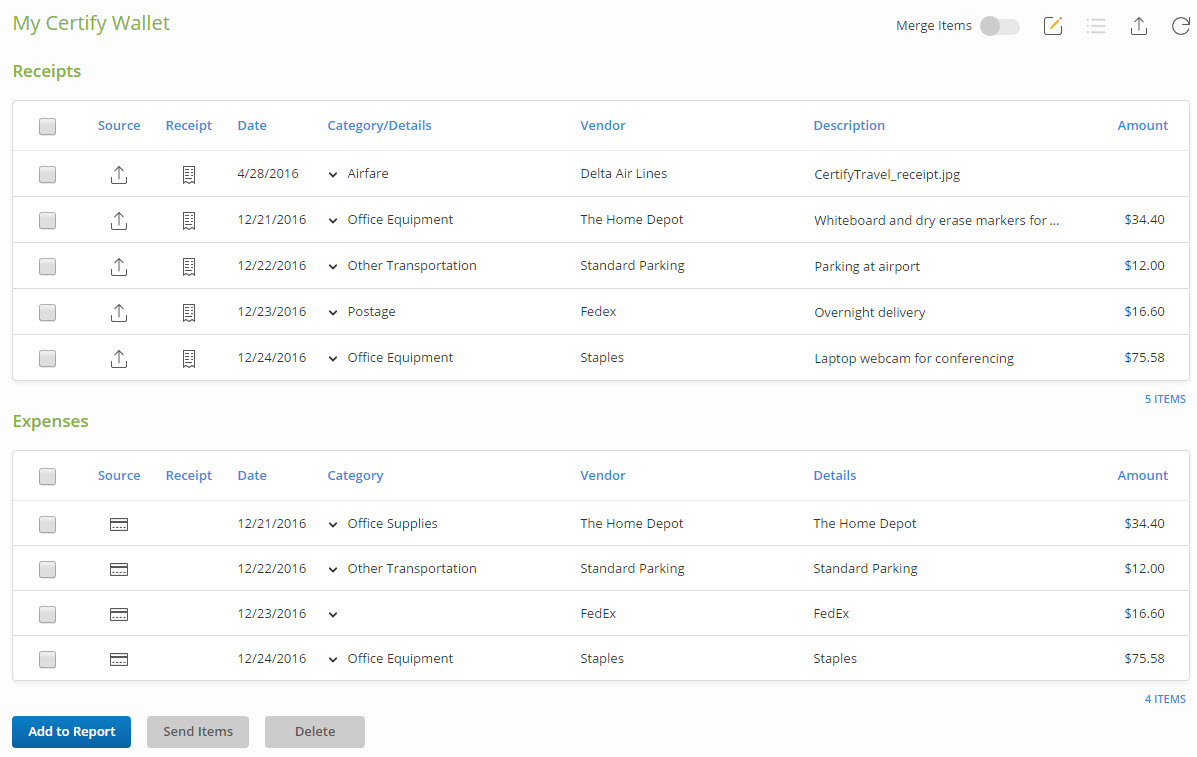1197x757 pixels.
Task: Select all receipts with header checkbox
Action: coord(47,126)
